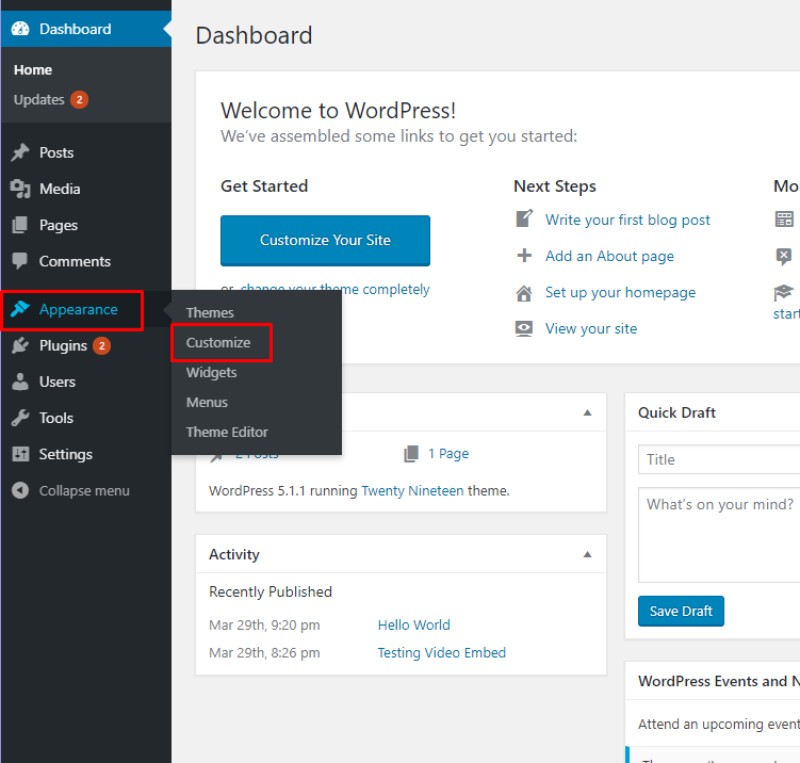Image resolution: width=800 pixels, height=763 pixels.
Task: Open the View your site link
Action: (x=591, y=329)
